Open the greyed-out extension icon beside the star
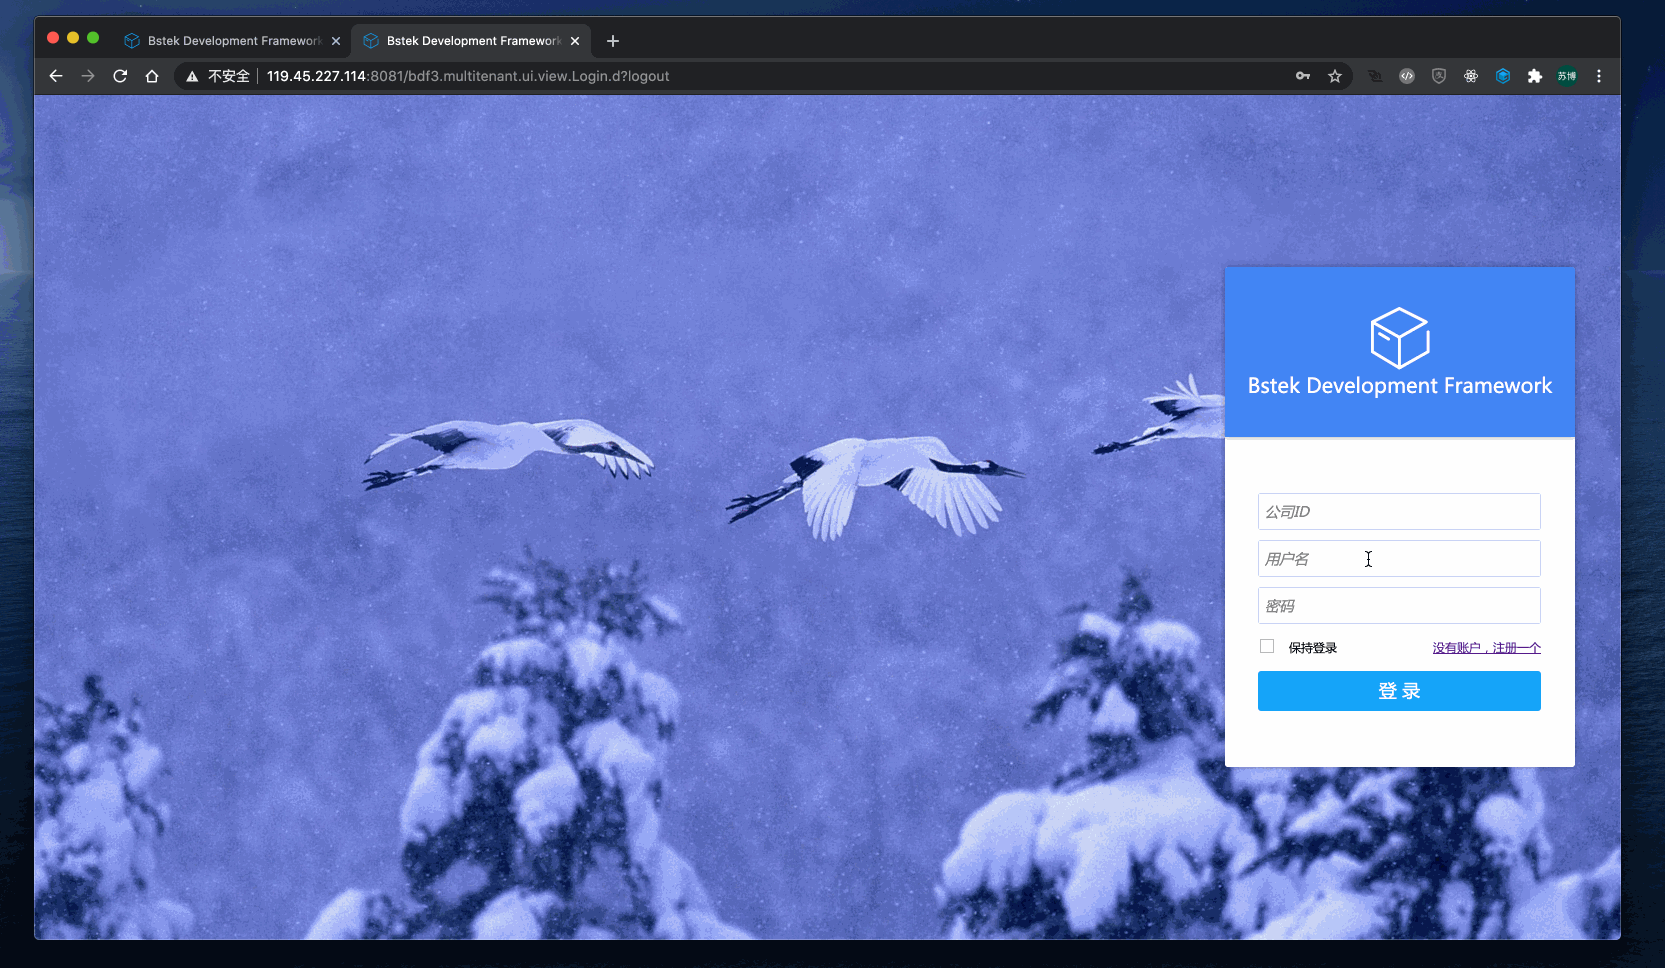 pyautogui.click(x=1375, y=76)
